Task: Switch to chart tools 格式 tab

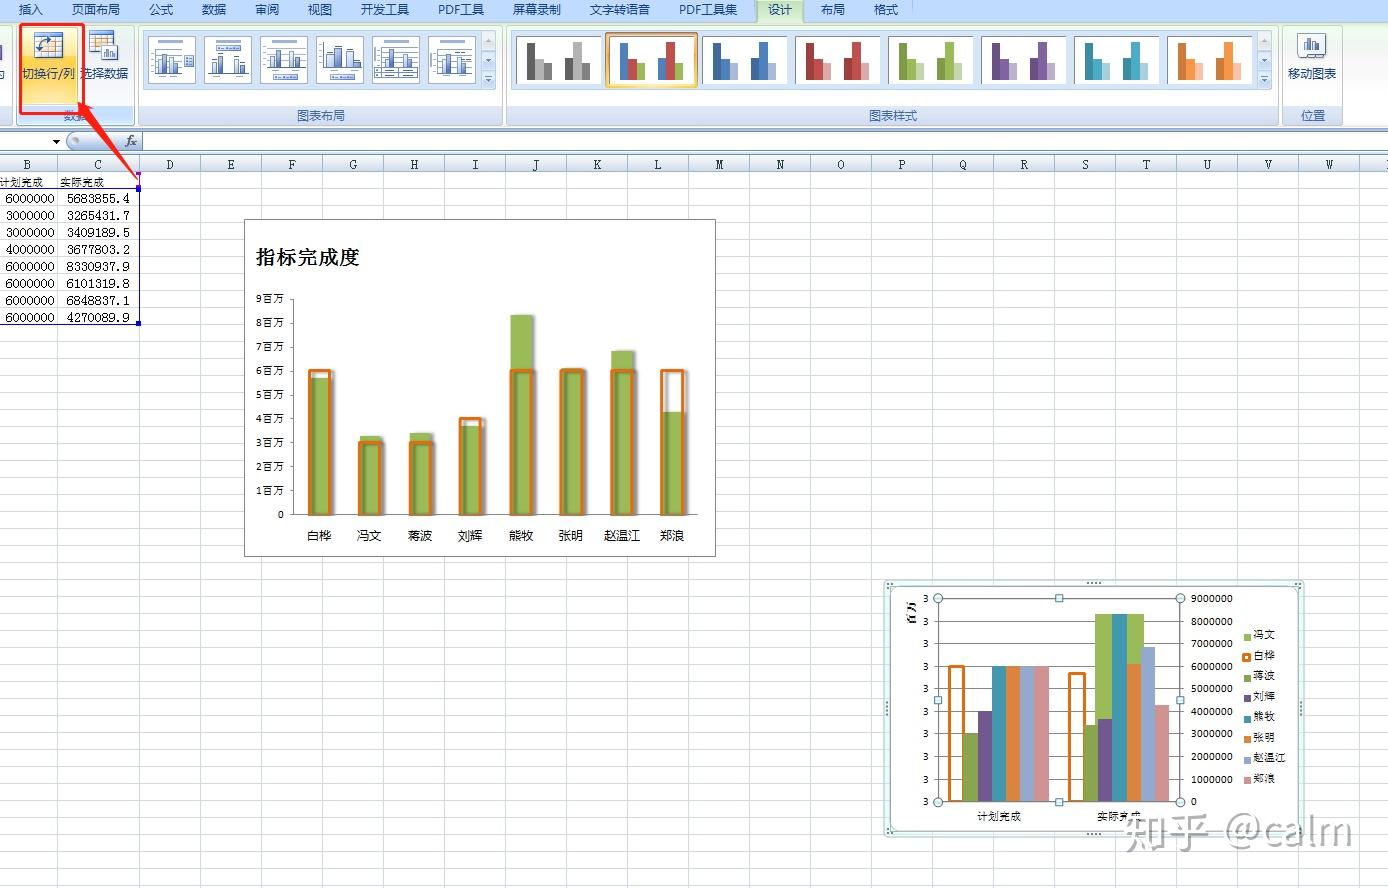Action: tap(886, 10)
